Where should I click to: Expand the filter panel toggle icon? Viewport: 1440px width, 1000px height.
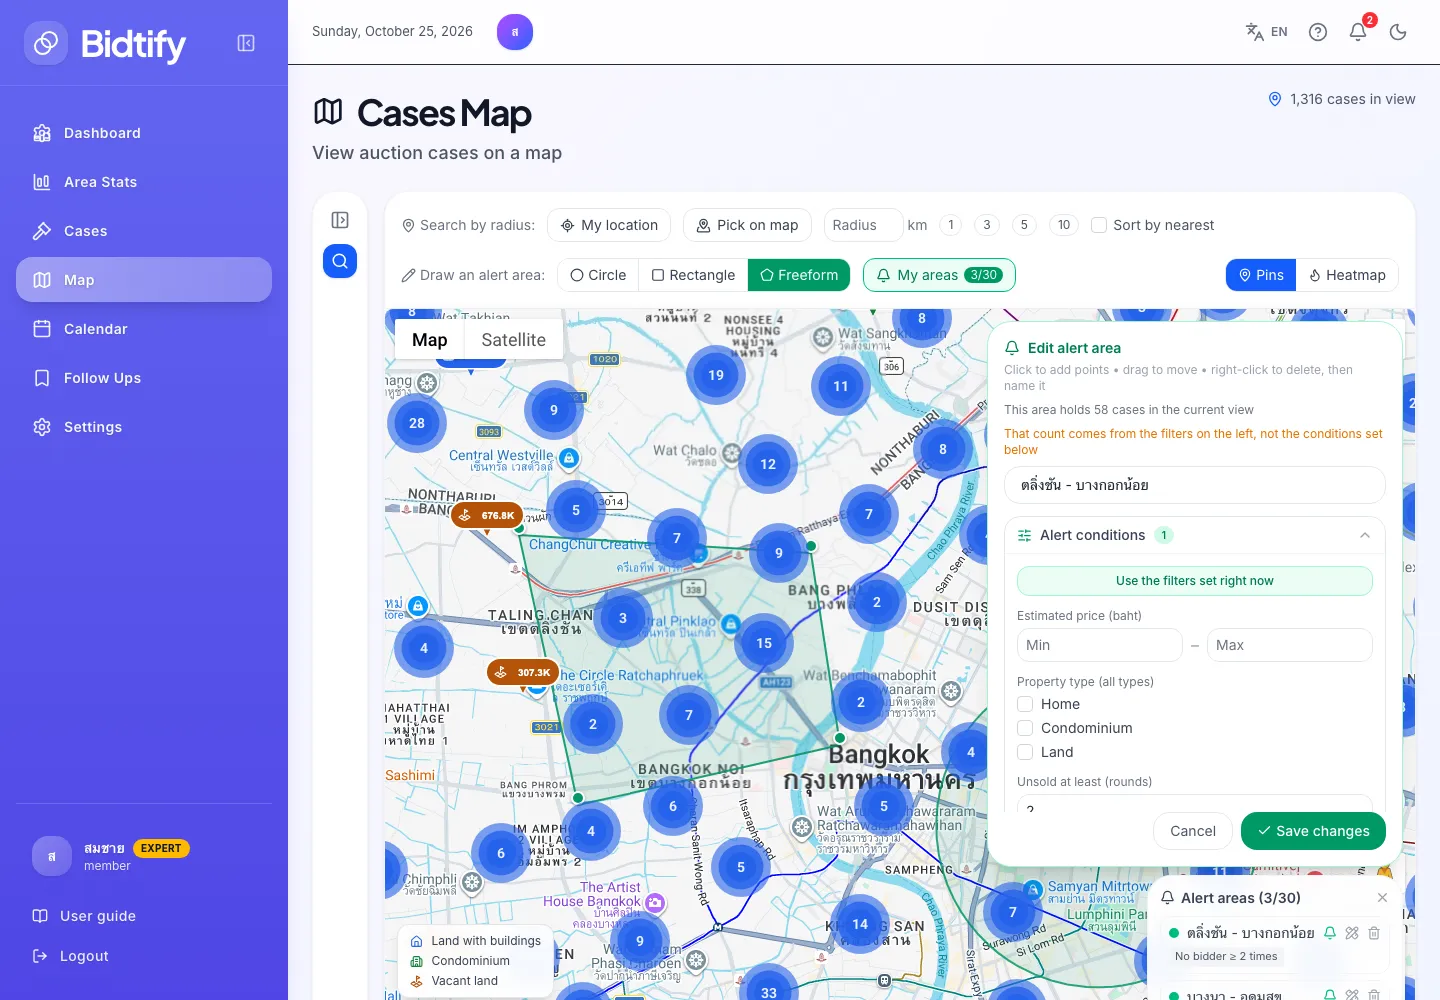click(x=340, y=220)
